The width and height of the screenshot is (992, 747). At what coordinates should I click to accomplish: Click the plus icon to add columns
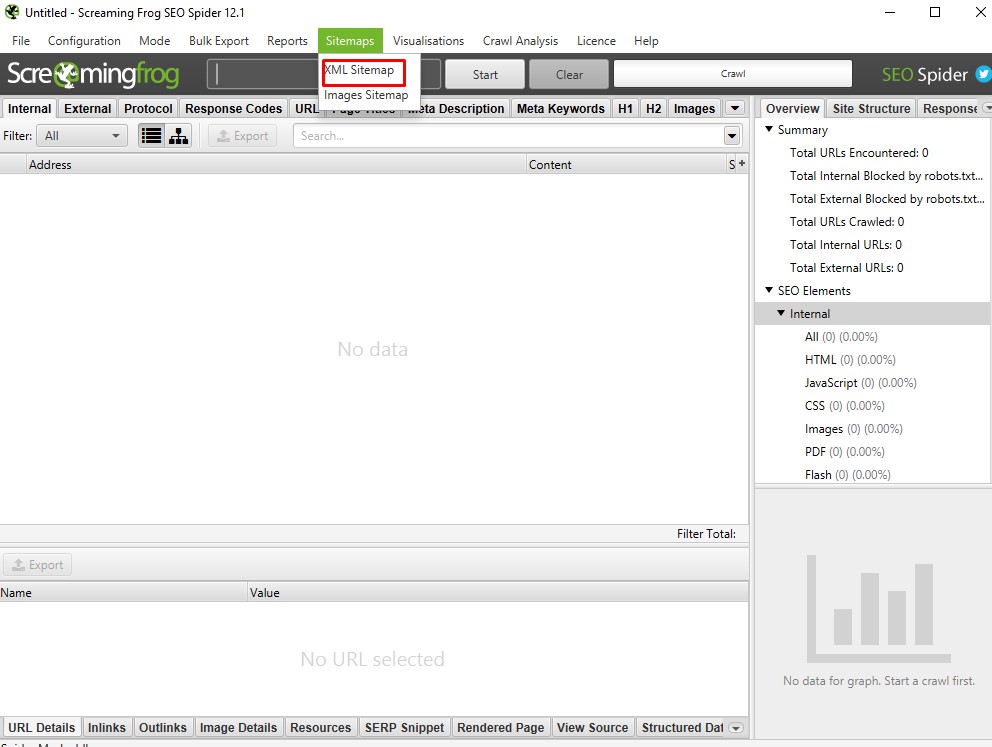click(742, 163)
